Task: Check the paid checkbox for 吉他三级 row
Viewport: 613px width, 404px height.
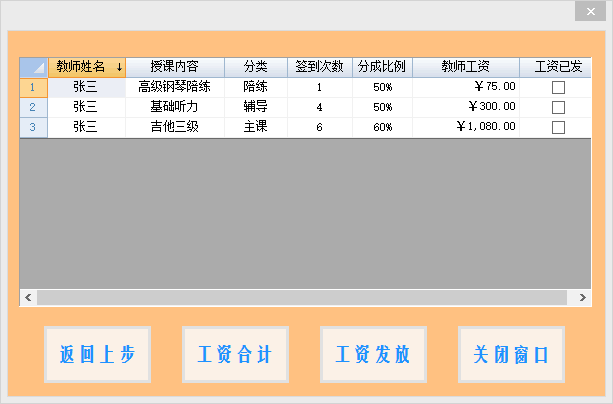Action: tap(558, 127)
